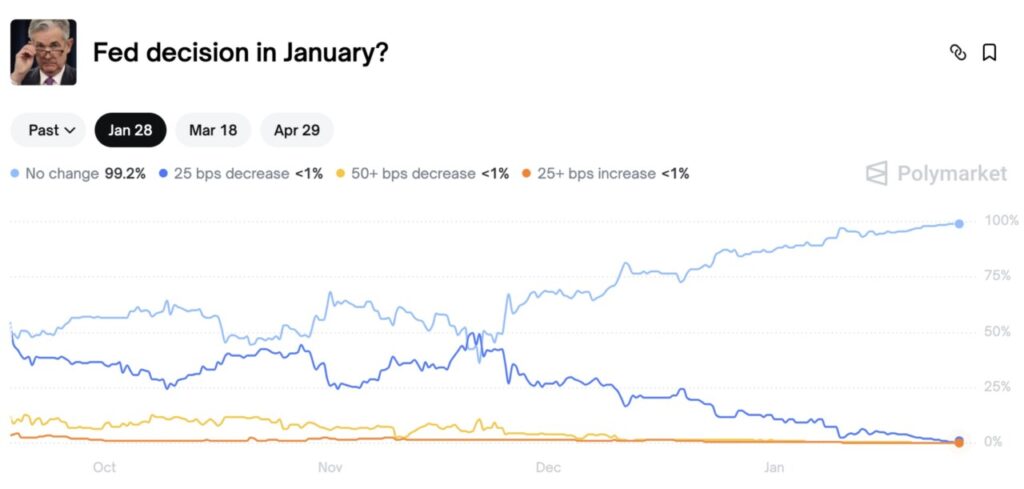Open the Past dropdown
The height and width of the screenshot is (489, 1024).
coord(52,130)
